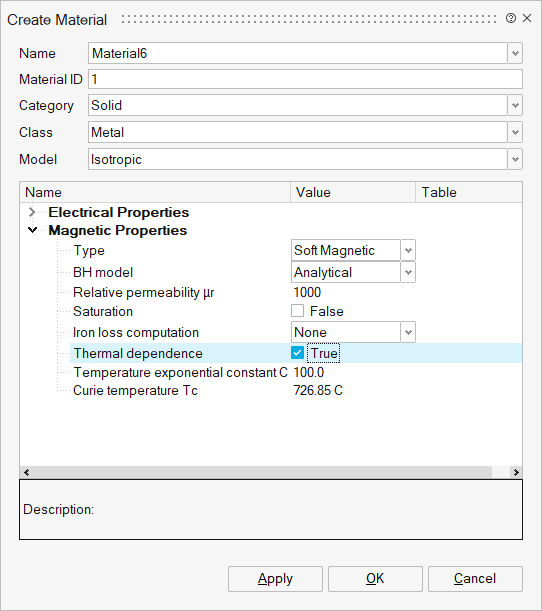Collapse the Magnetic Properties section
Image resolution: width=542 pixels, height=611 pixels.
[33, 230]
